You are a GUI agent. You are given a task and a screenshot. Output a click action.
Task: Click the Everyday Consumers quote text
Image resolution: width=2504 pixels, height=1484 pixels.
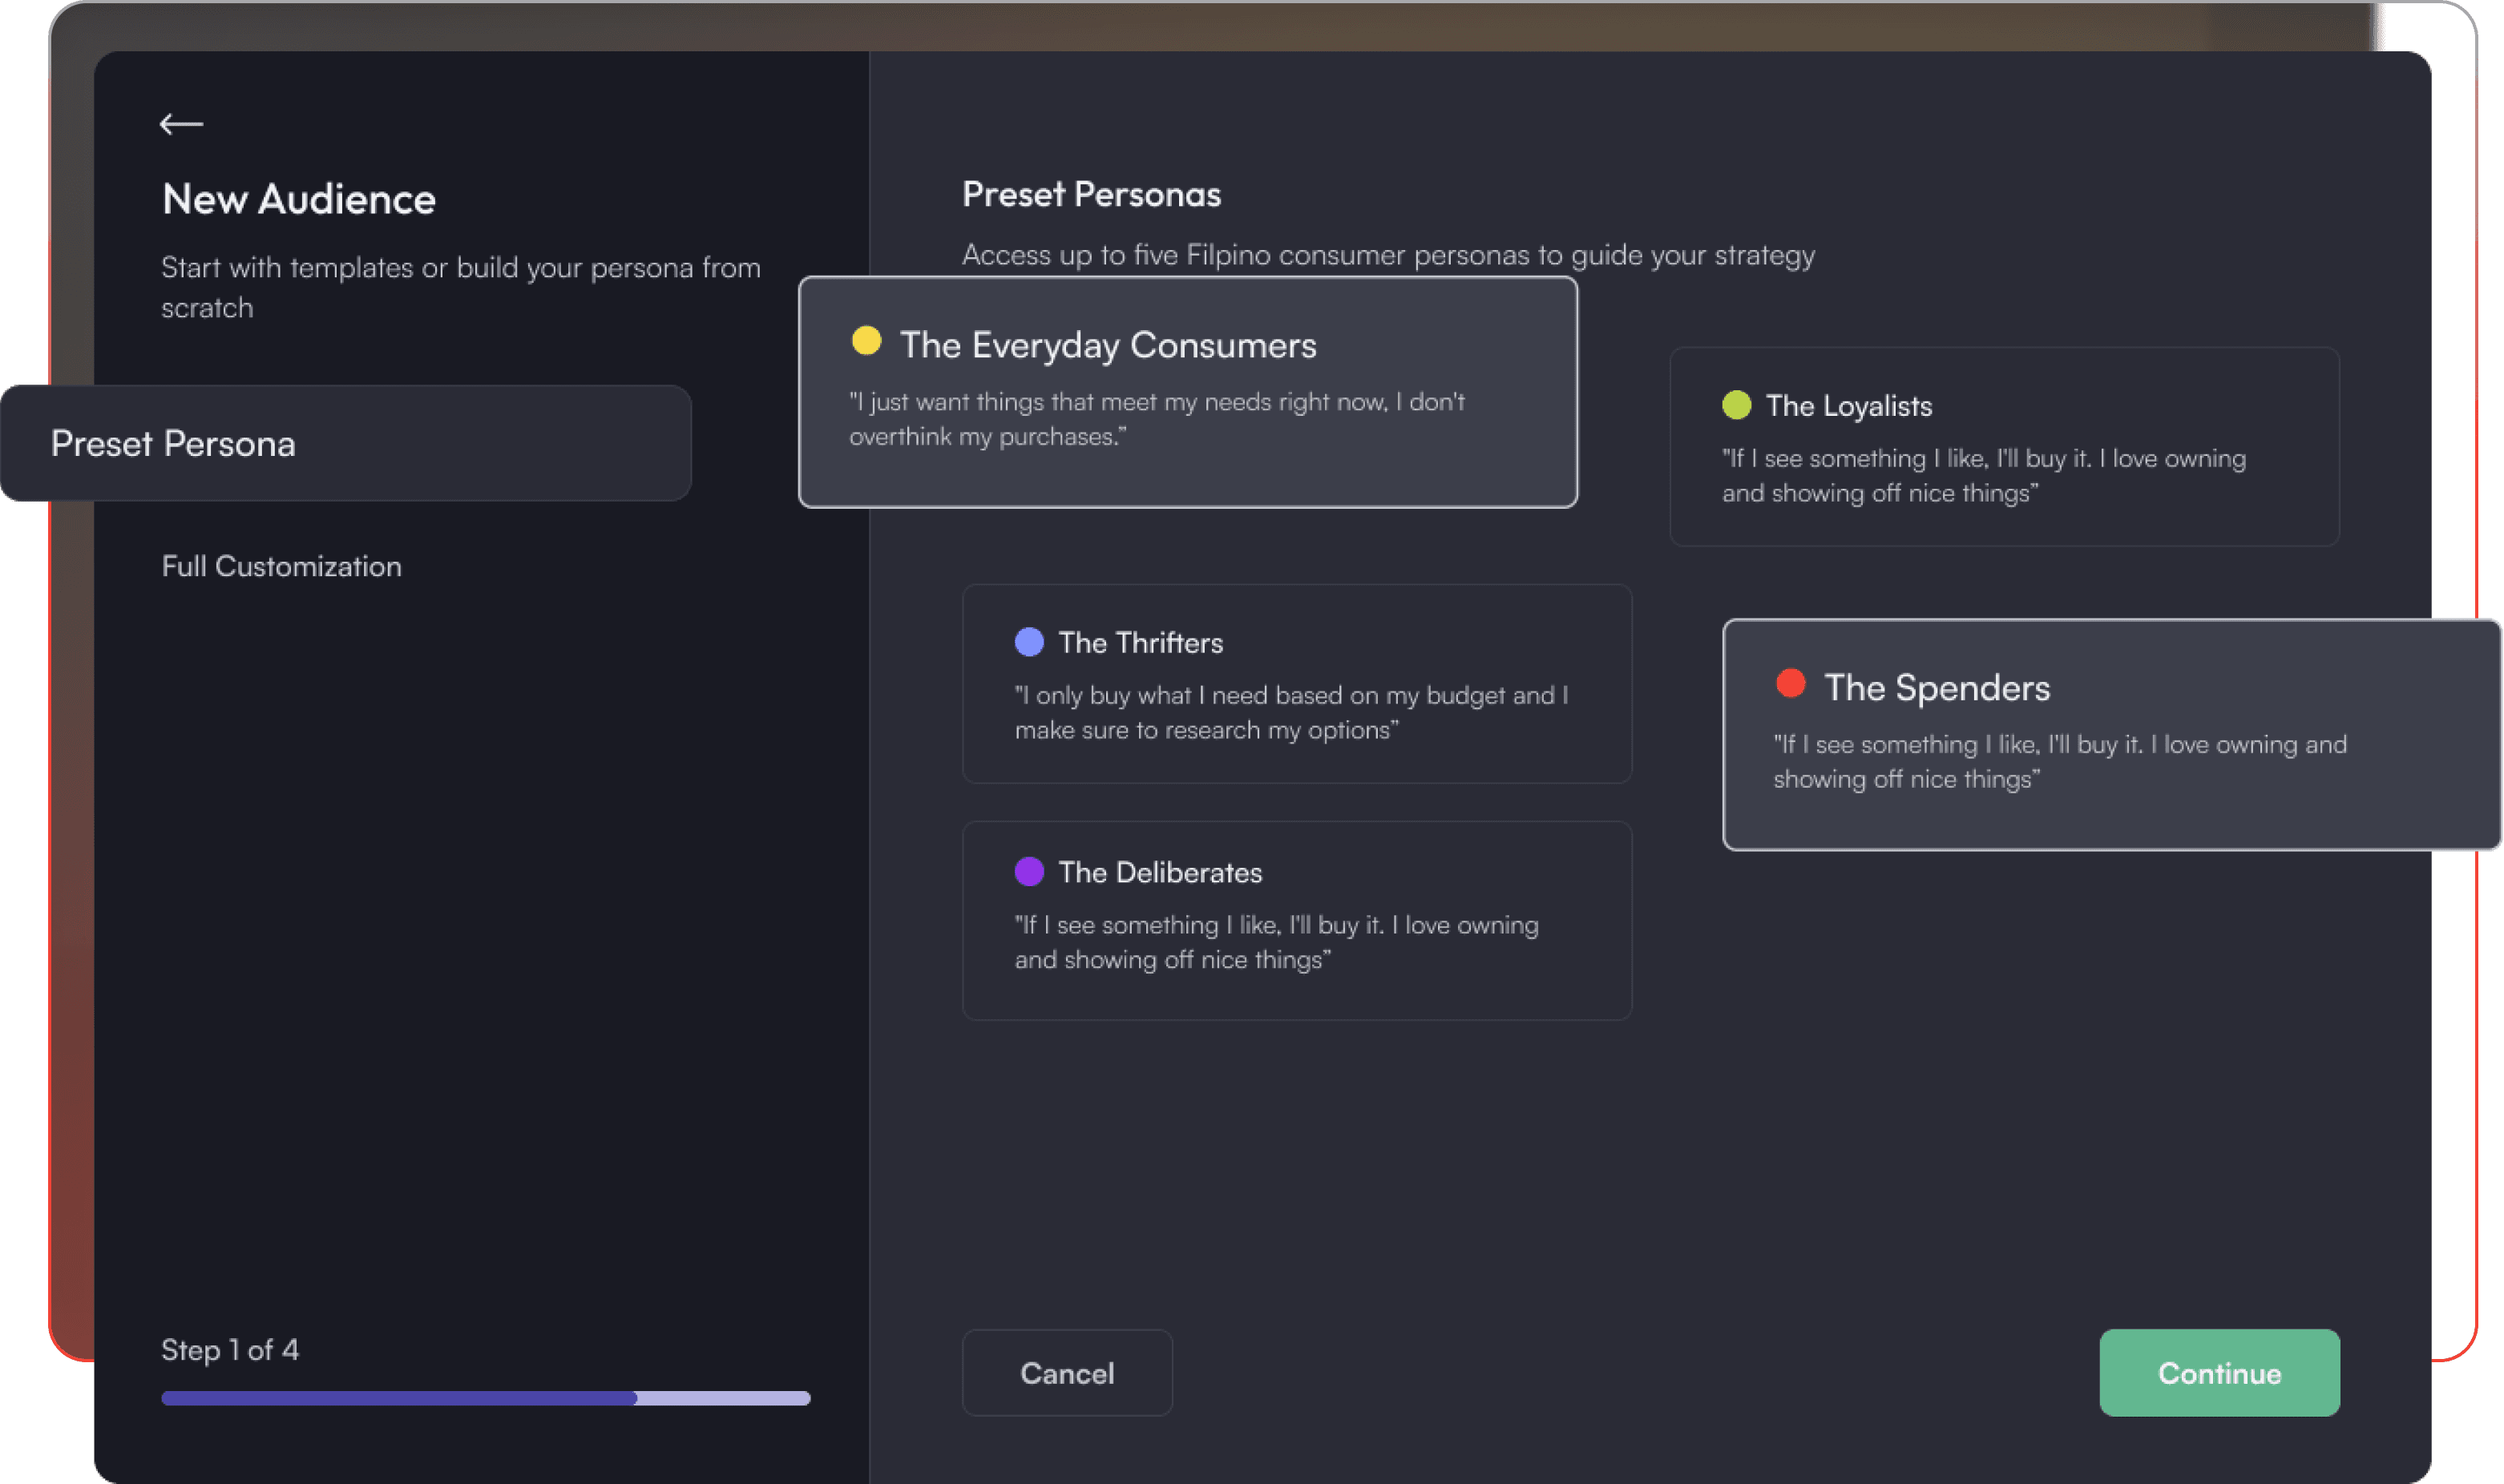(1156, 419)
